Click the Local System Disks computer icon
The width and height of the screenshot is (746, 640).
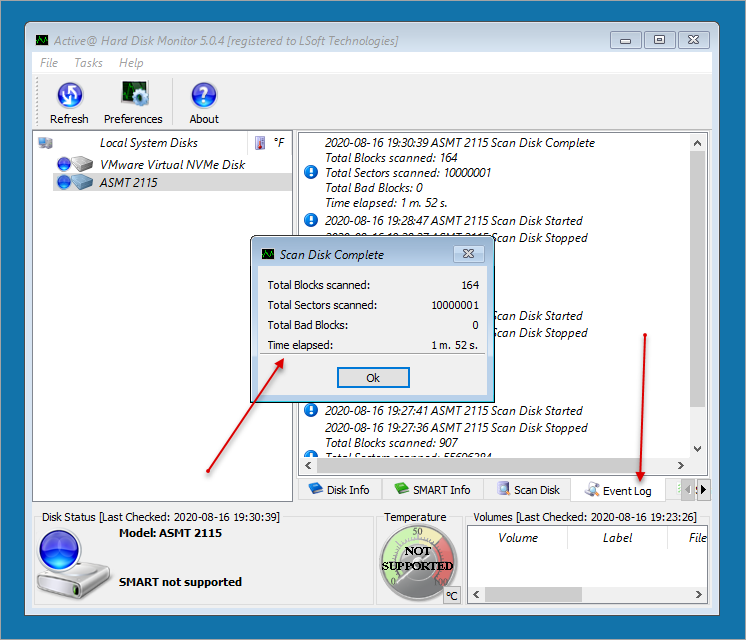45,143
